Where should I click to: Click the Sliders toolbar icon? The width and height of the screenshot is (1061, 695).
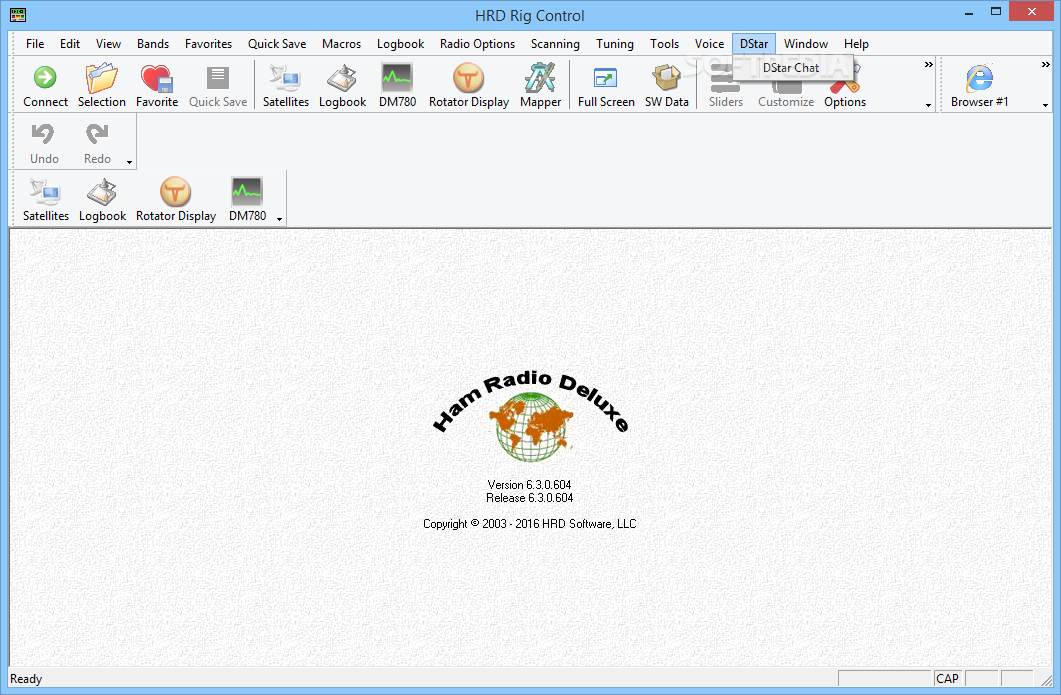(x=725, y=81)
